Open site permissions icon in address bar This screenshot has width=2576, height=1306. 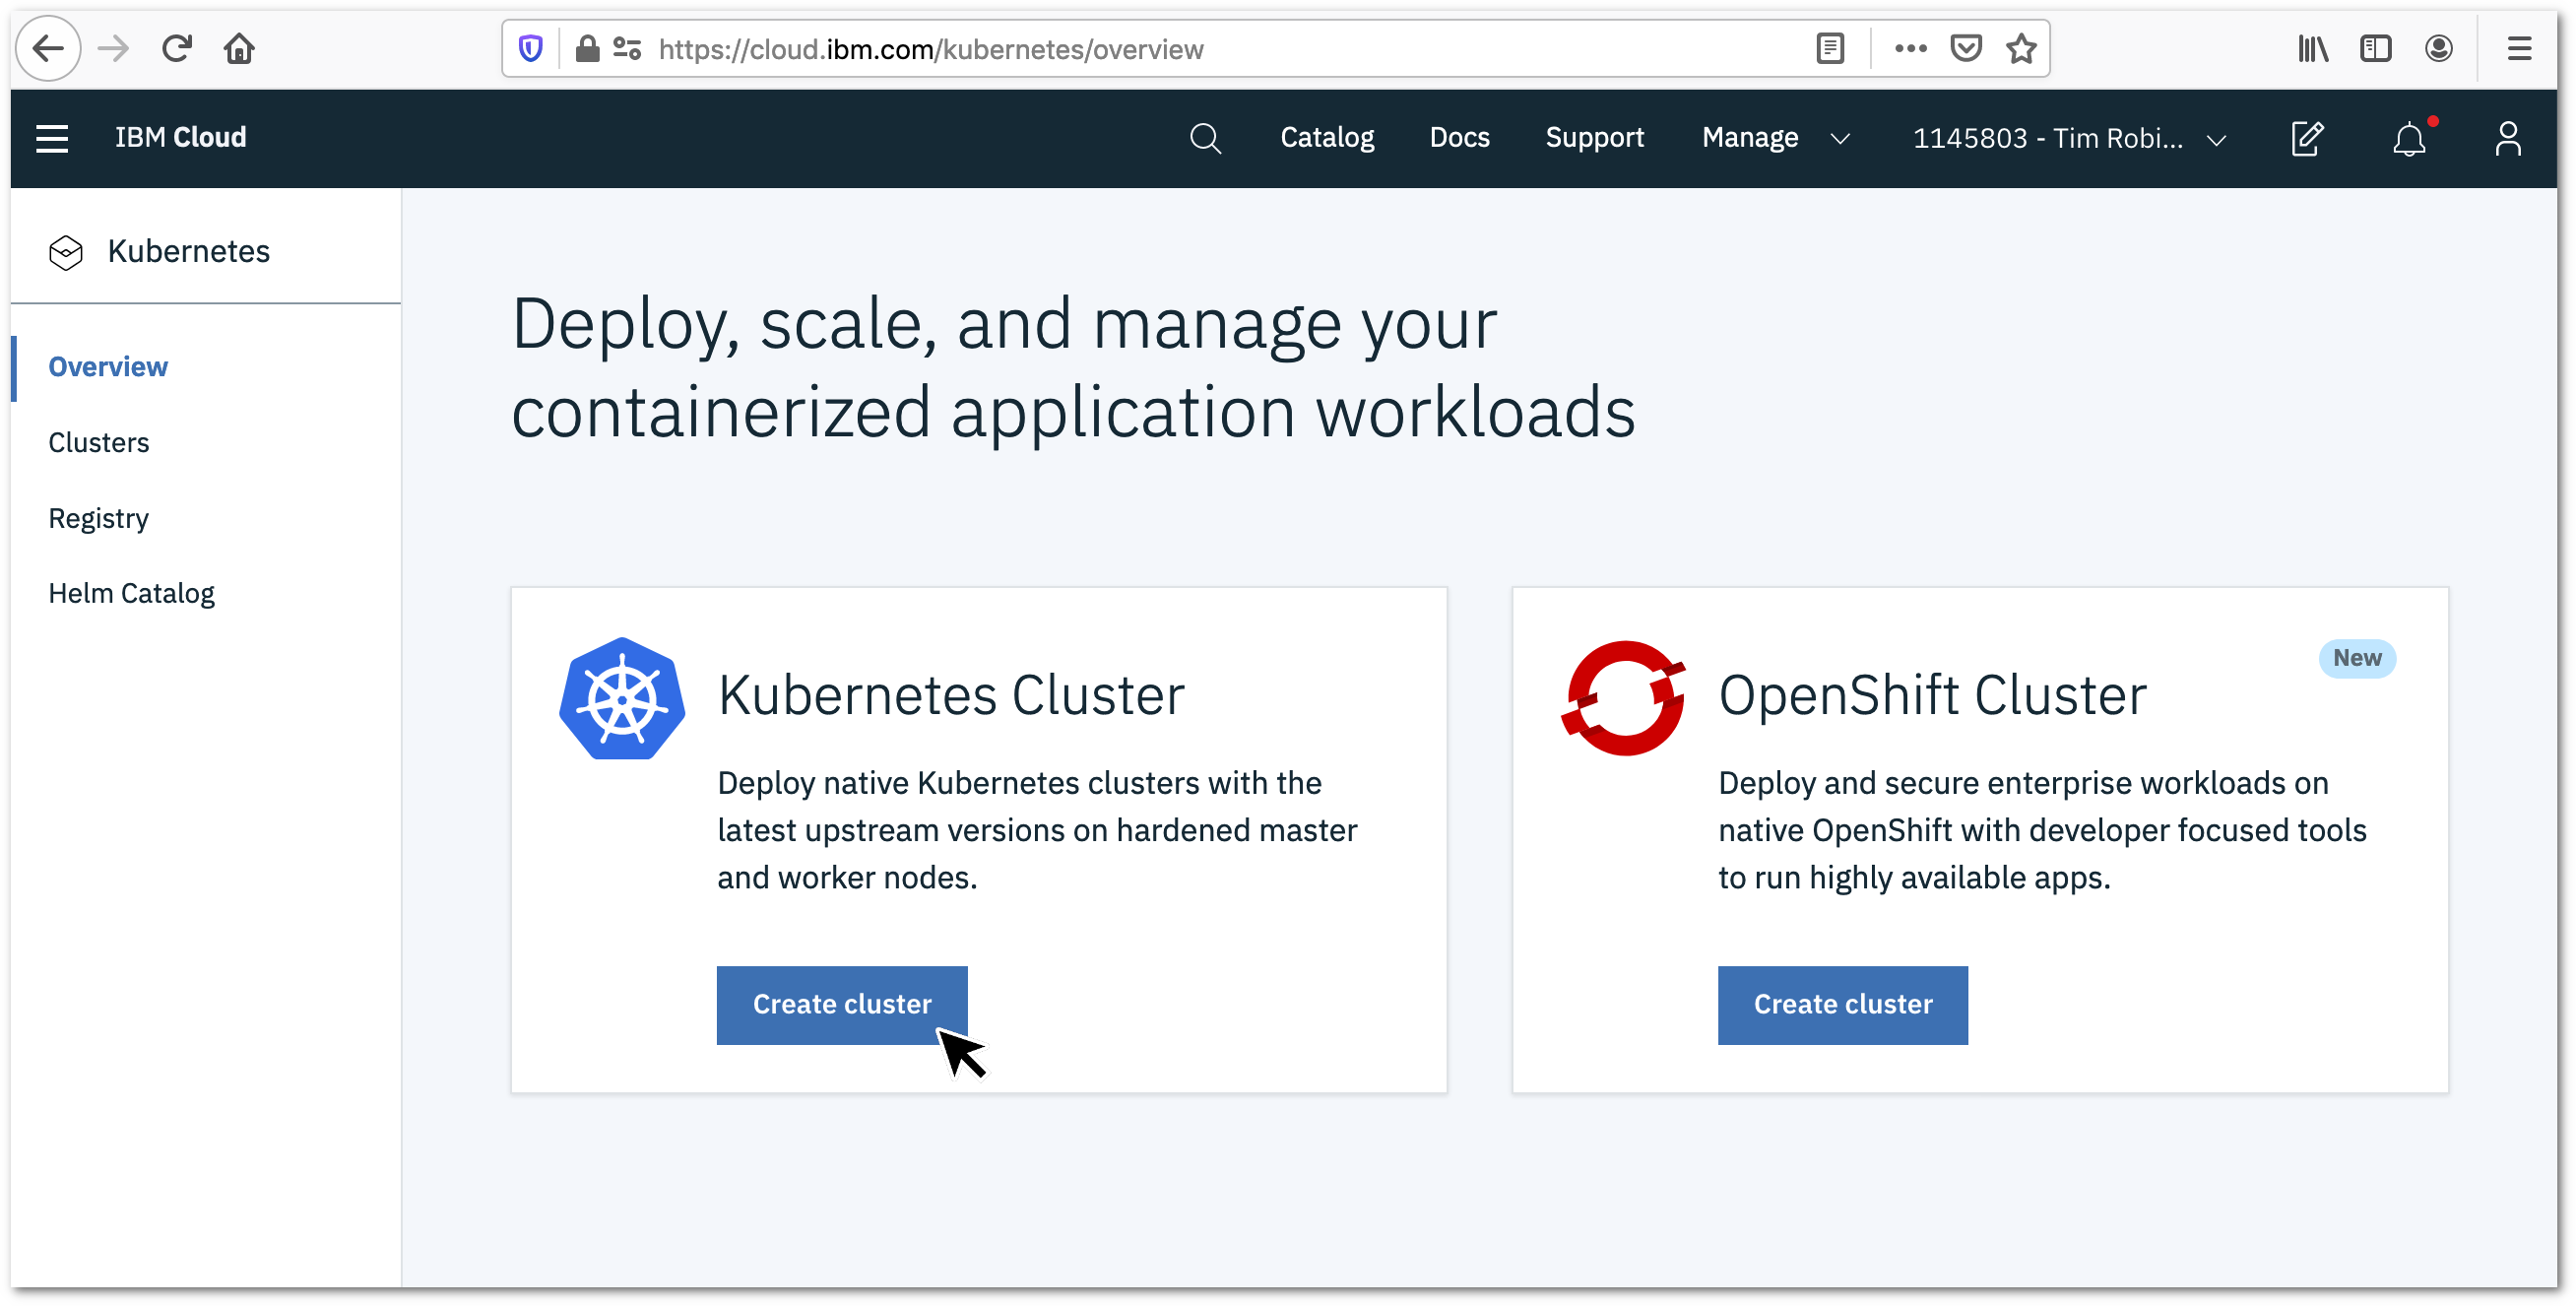click(627, 48)
